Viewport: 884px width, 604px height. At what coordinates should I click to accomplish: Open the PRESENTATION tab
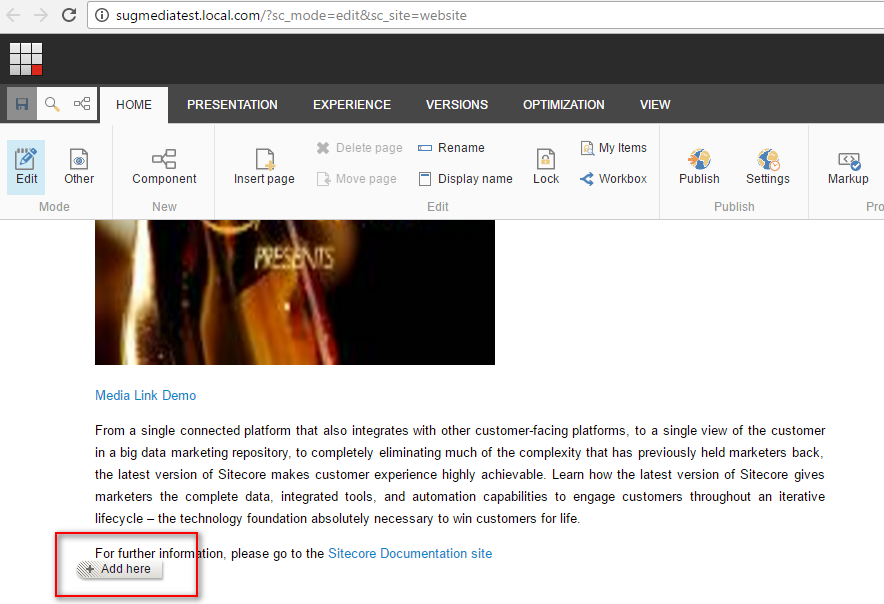click(x=232, y=105)
